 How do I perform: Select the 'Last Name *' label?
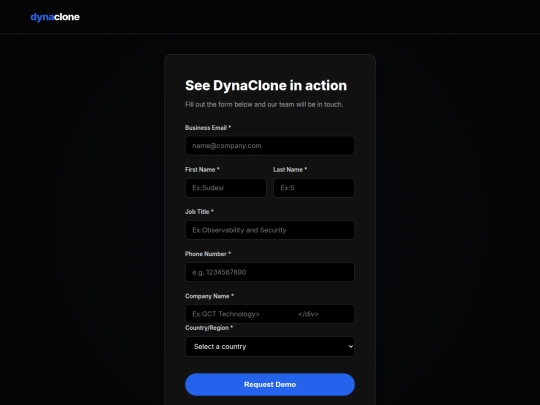[290, 169]
